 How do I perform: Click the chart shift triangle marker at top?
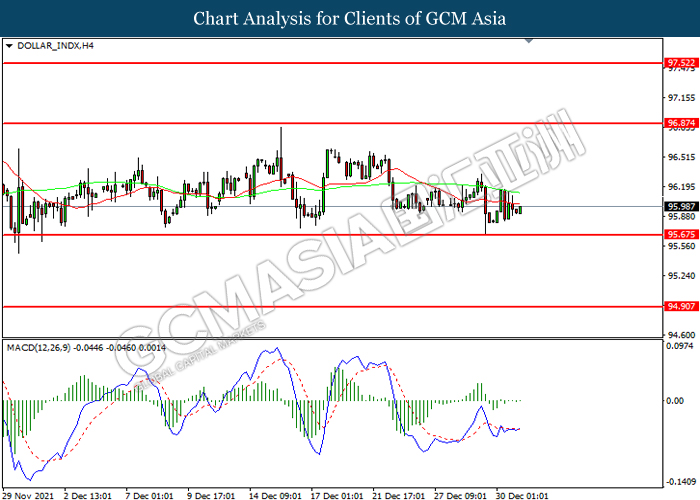point(529,41)
